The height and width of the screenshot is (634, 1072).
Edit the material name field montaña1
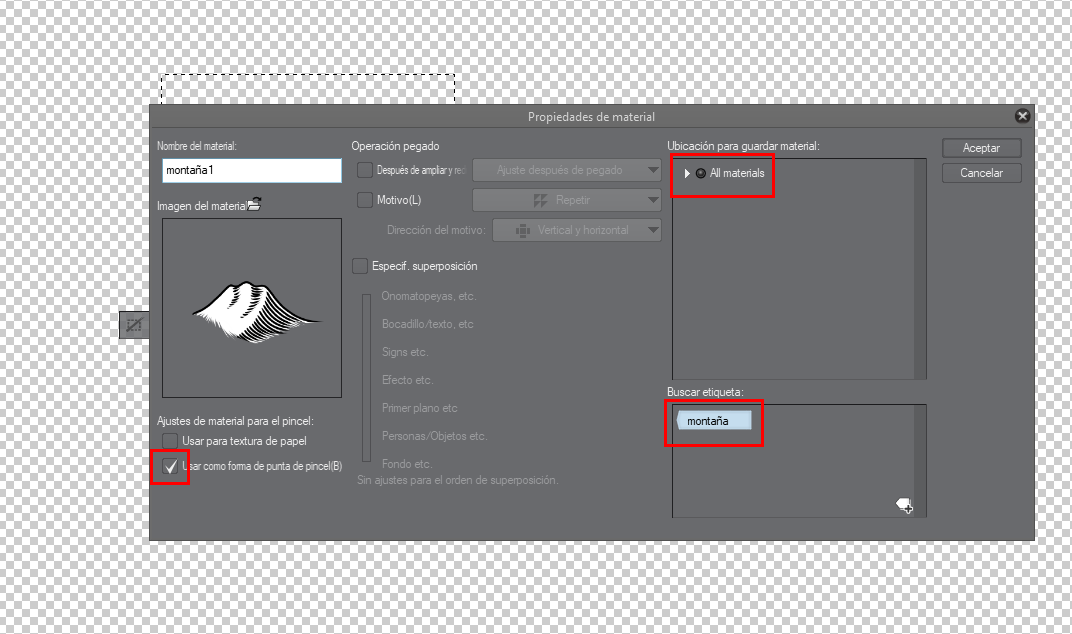[252, 170]
